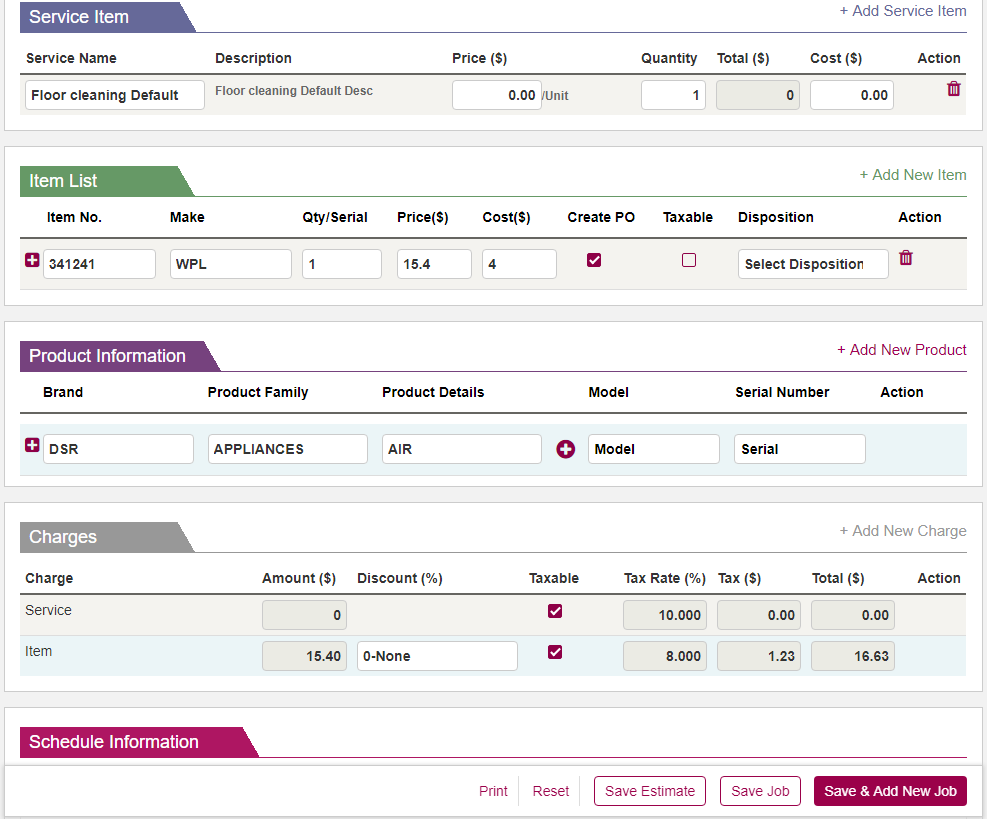Viewport: 987px width, 819px height.
Task: Click Make field showing WPL
Action: (x=230, y=264)
